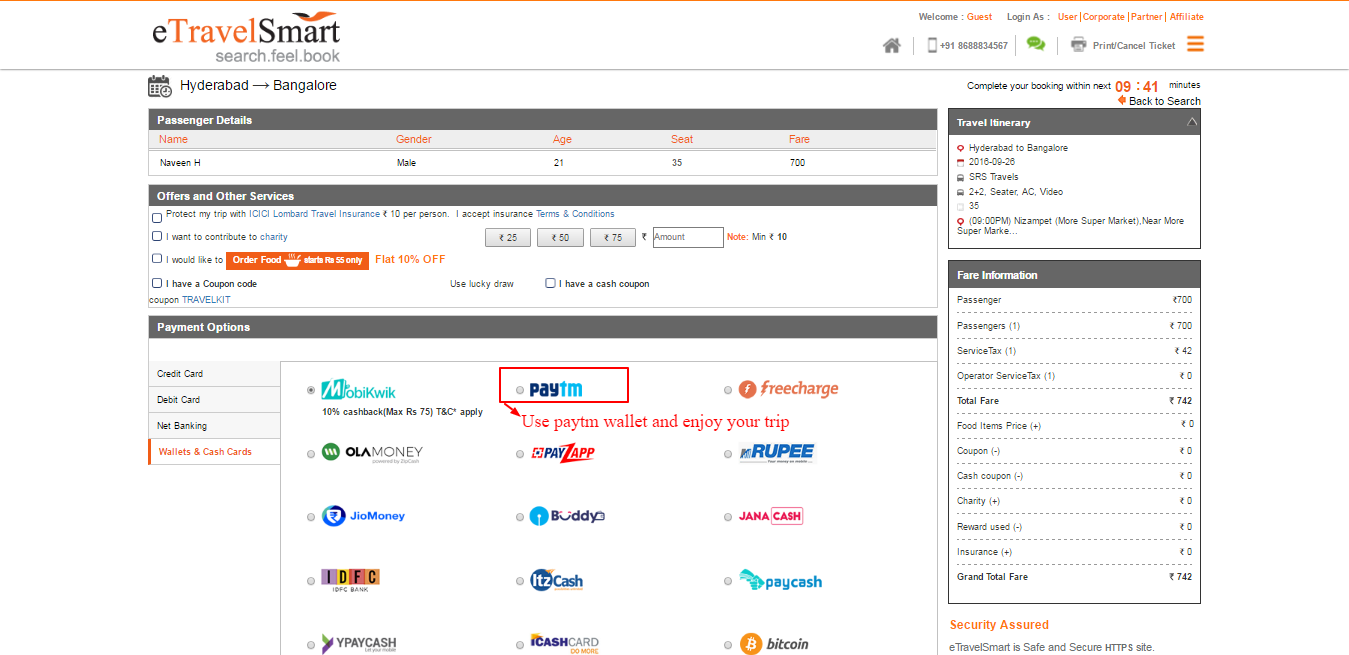Click the TRAVELKIT coupon link
The height and width of the screenshot is (655, 1349).
[206, 300]
